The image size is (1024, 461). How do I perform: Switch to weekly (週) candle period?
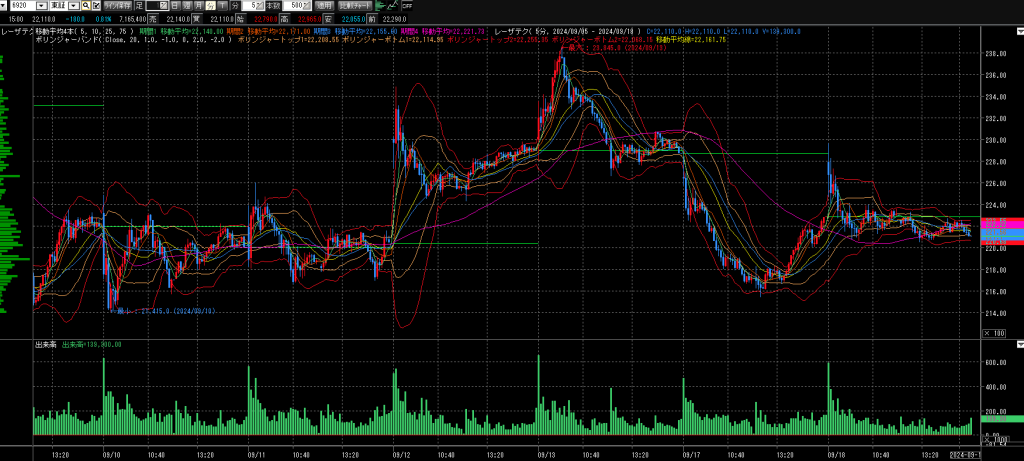186,6
